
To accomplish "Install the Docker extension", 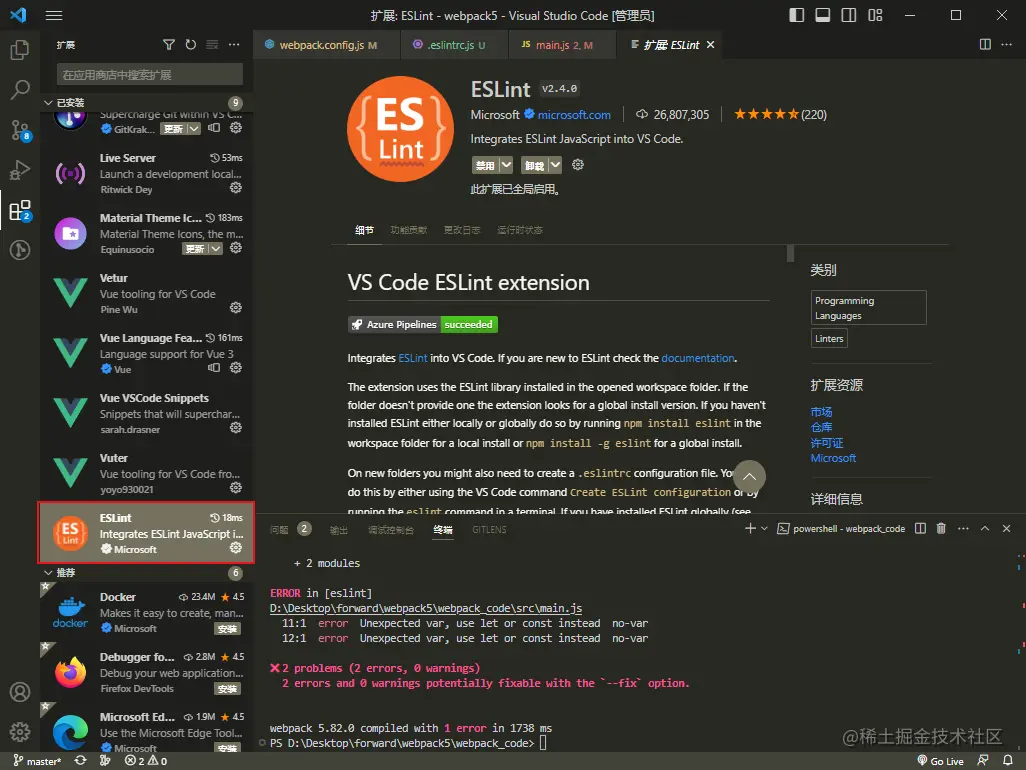I will (x=227, y=629).
